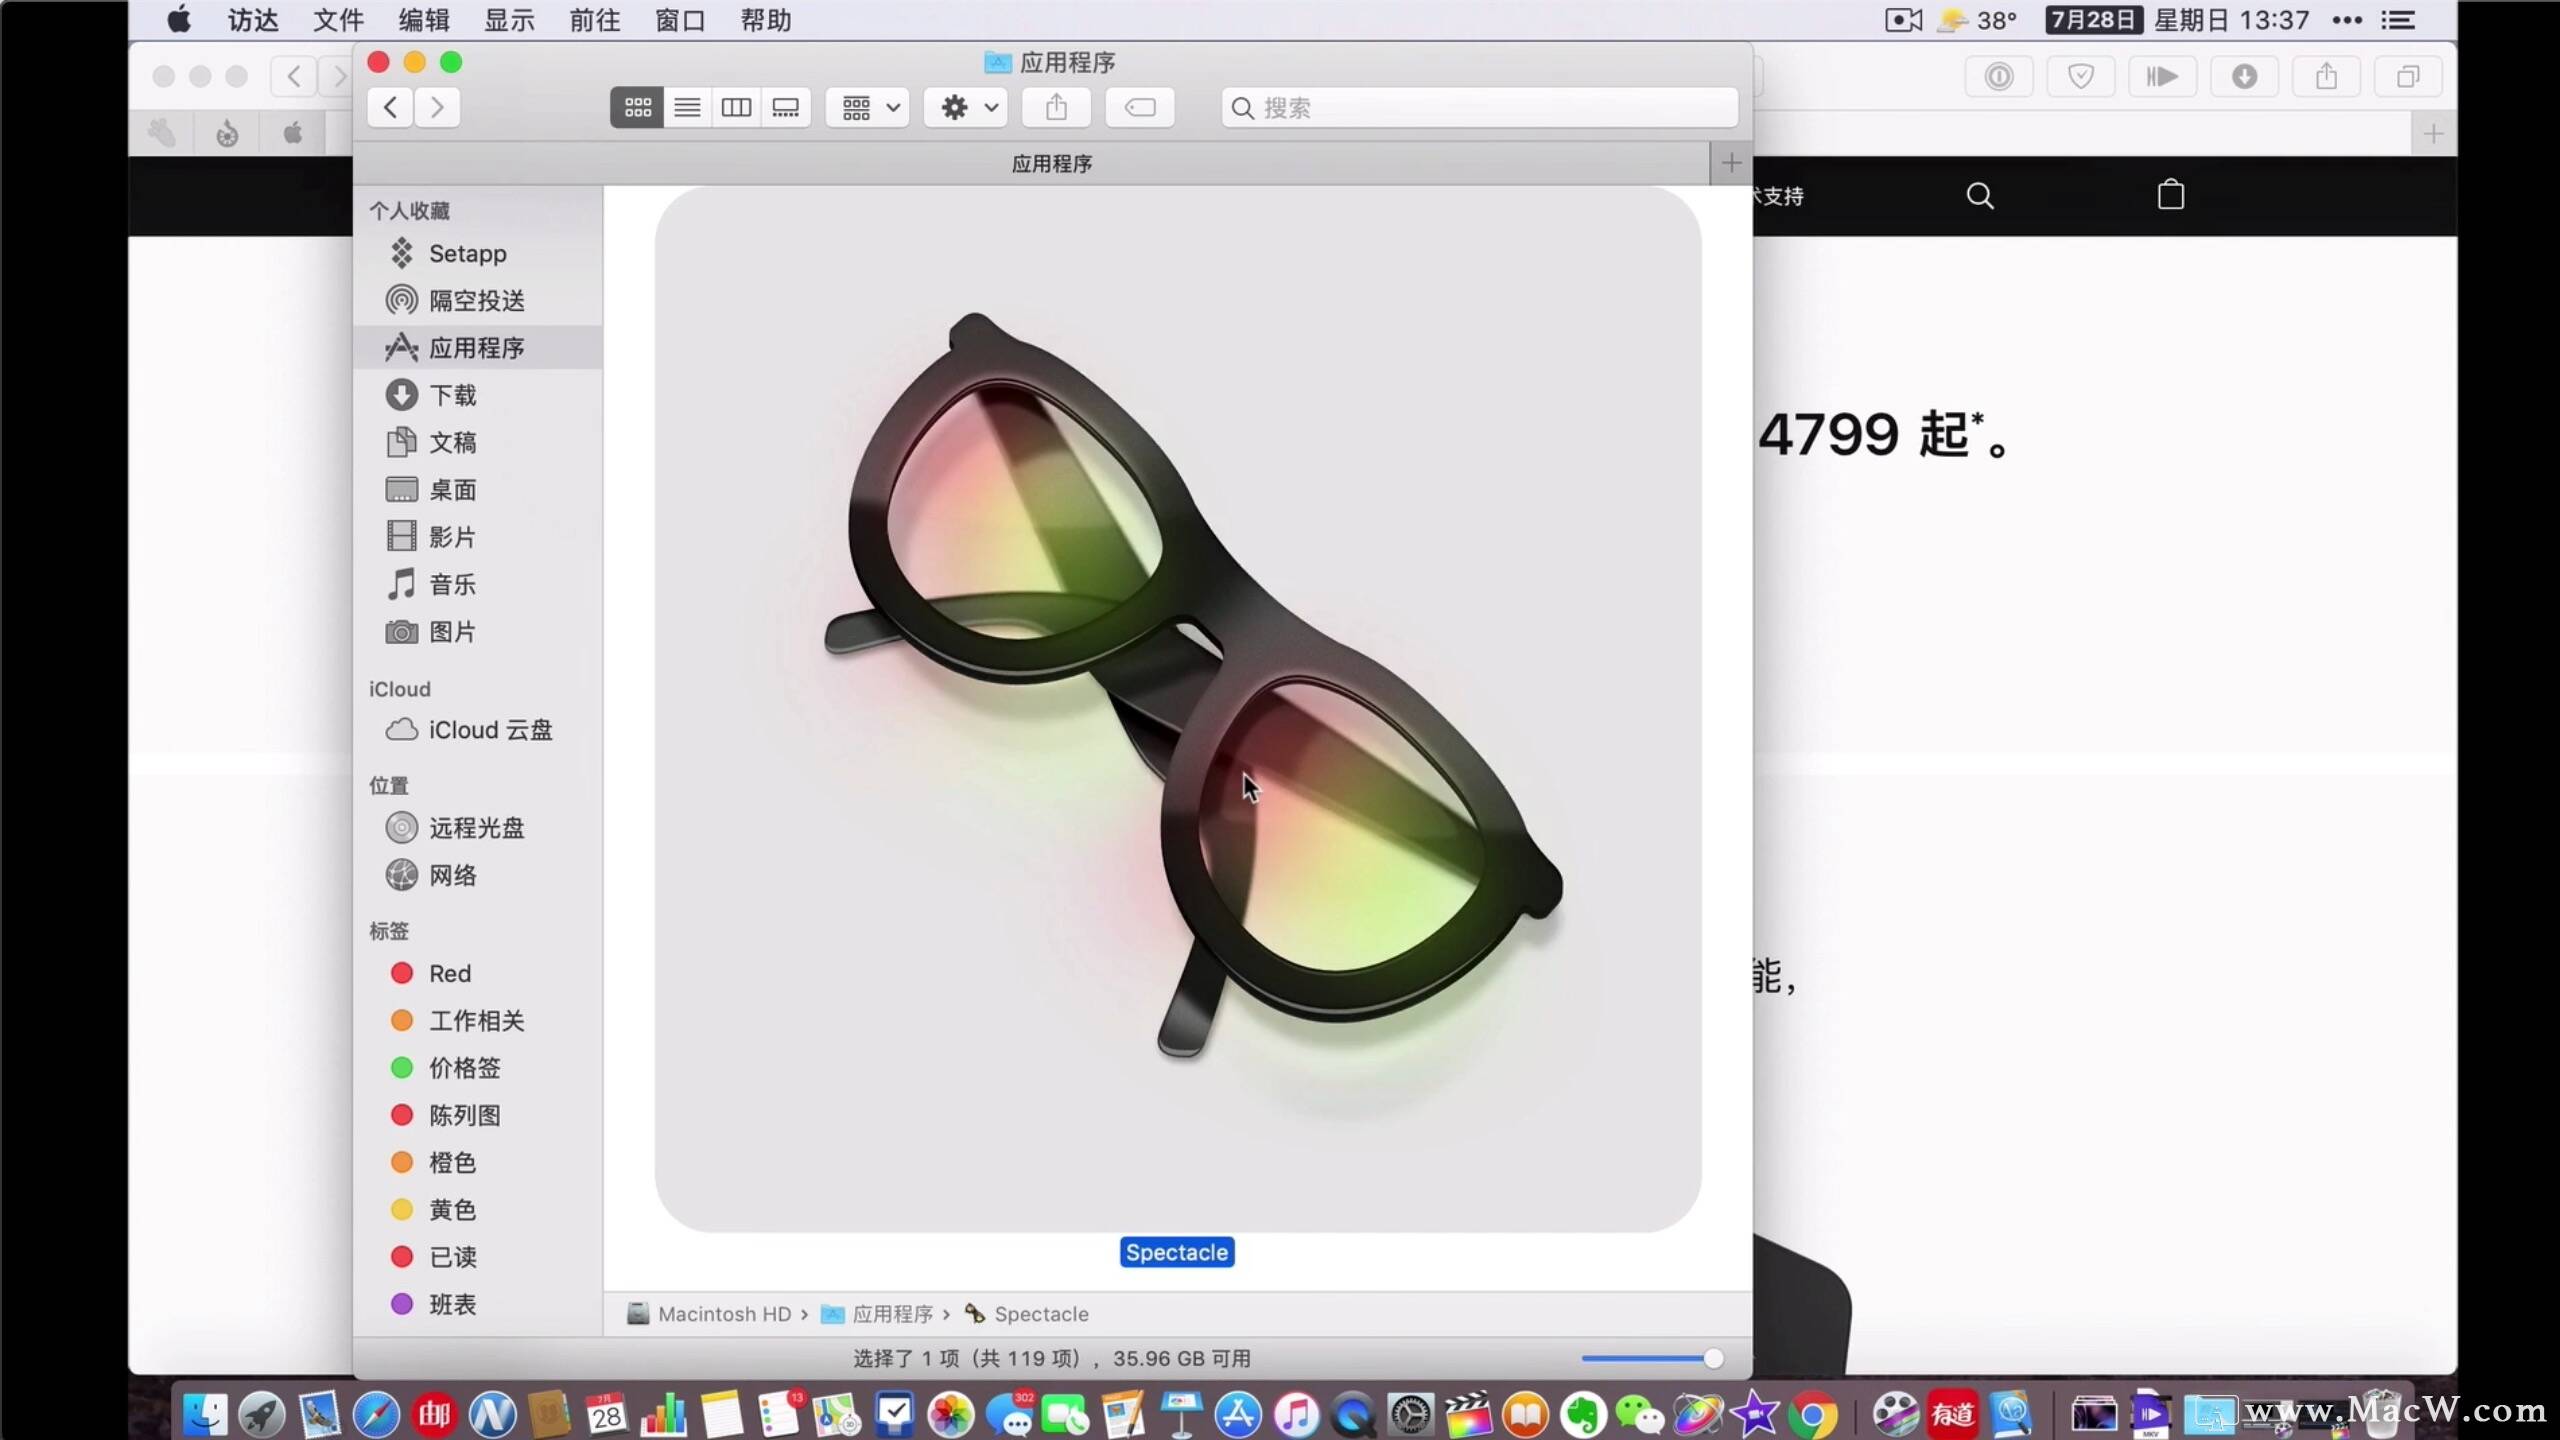Open the 窗口 menu
The width and height of the screenshot is (2560, 1440).
pyautogui.click(x=680, y=20)
